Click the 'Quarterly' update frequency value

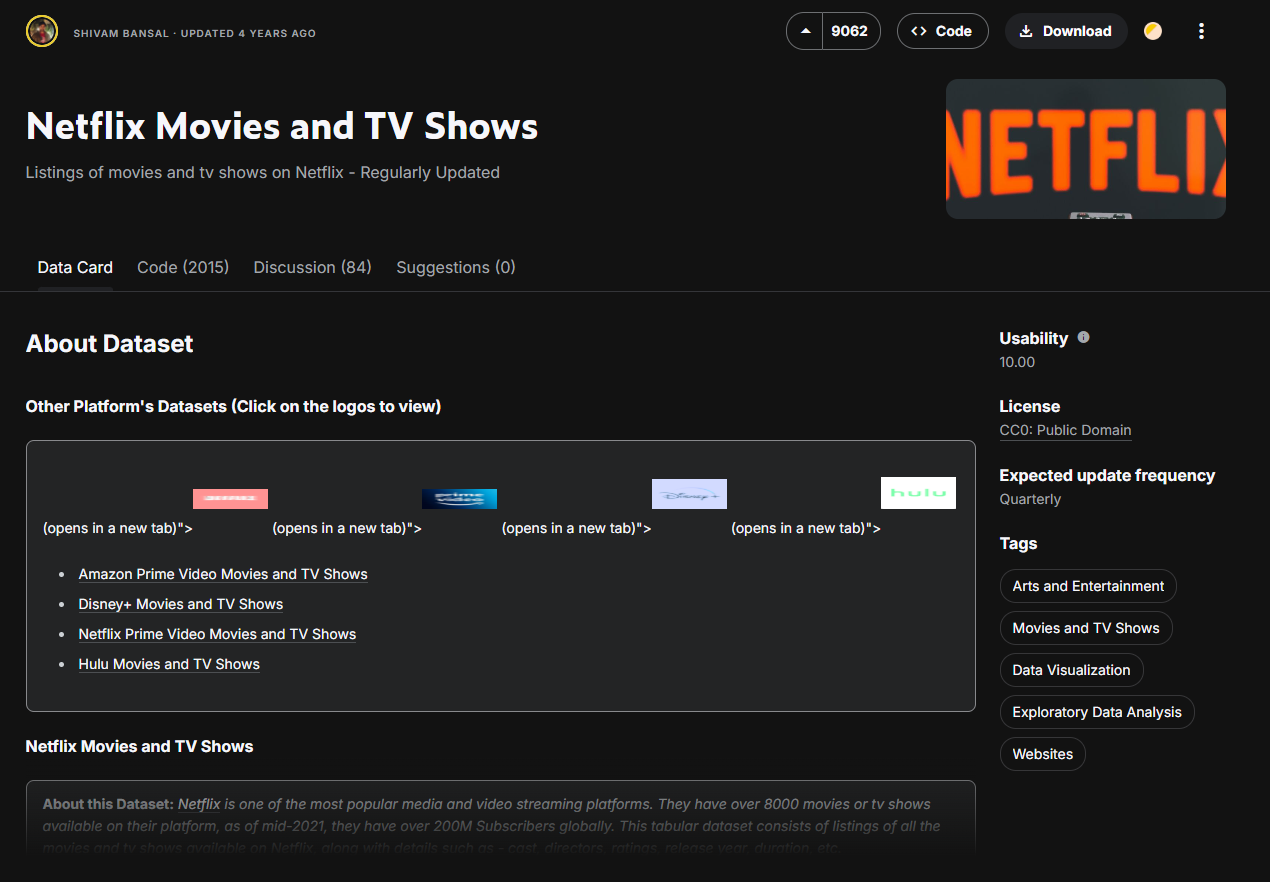(x=1030, y=499)
